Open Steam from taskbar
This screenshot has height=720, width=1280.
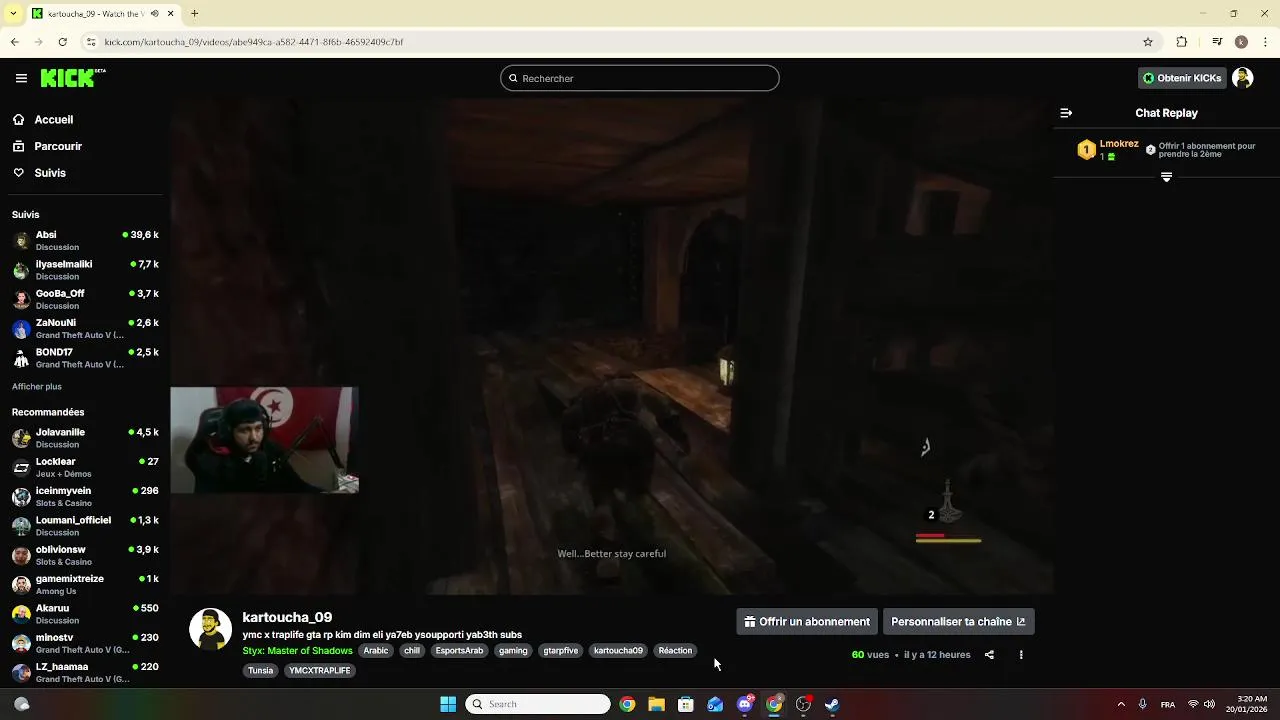832,704
